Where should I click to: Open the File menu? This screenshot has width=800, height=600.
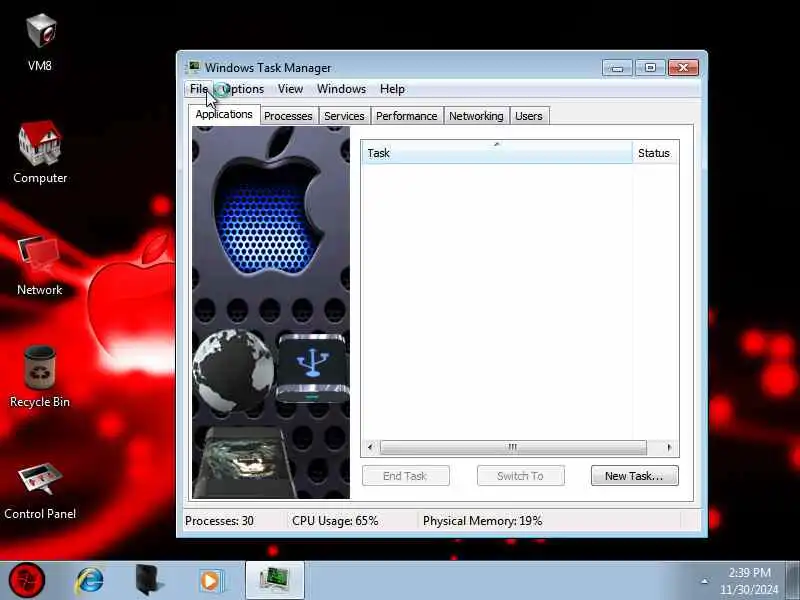[x=198, y=89]
